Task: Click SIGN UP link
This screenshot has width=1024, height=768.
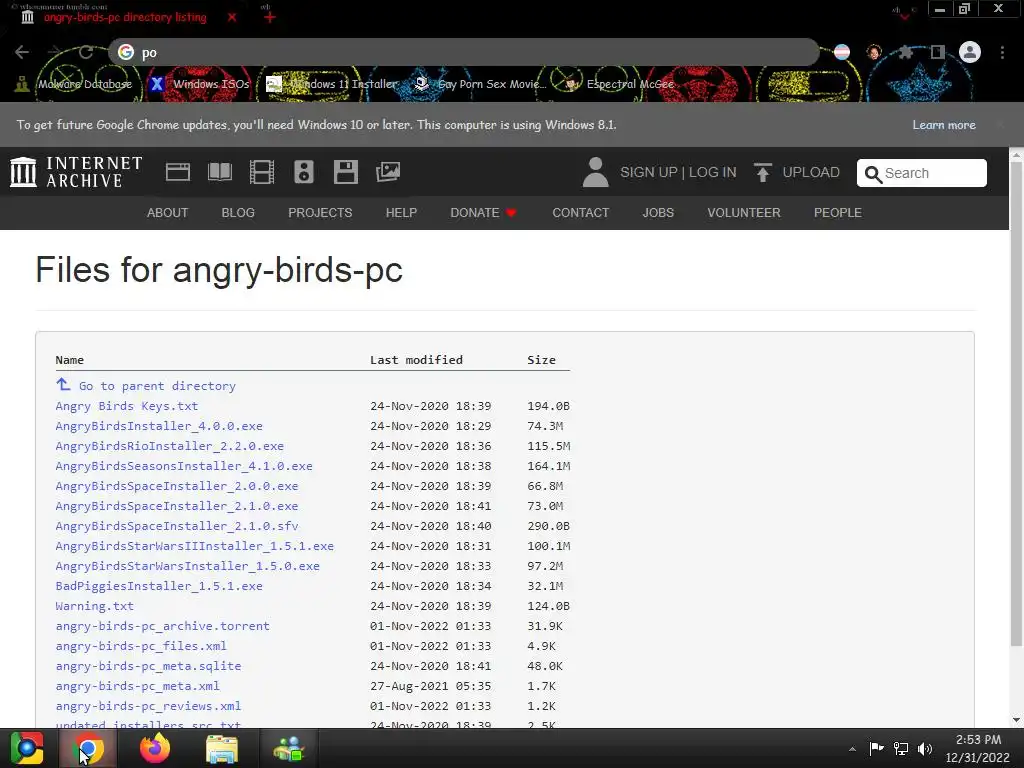Action: (x=648, y=172)
